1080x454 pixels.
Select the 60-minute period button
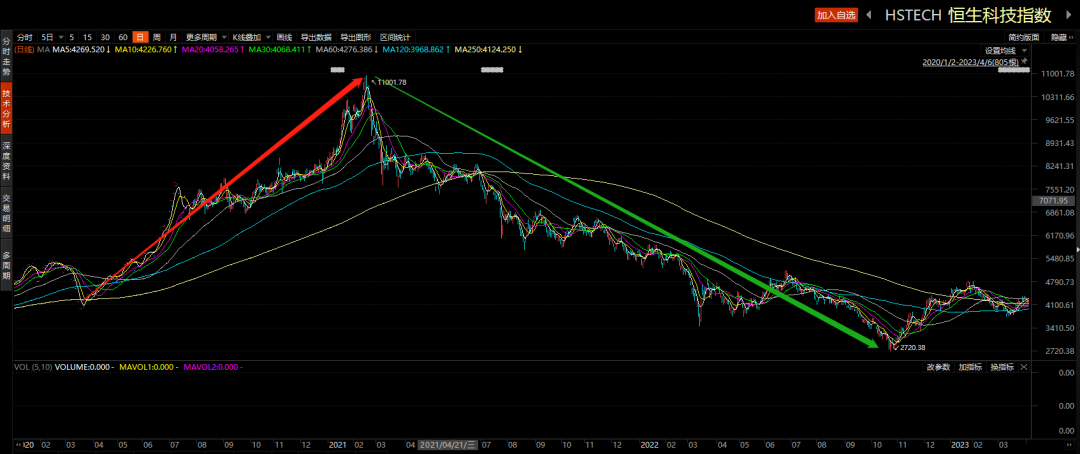(x=123, y=37)
